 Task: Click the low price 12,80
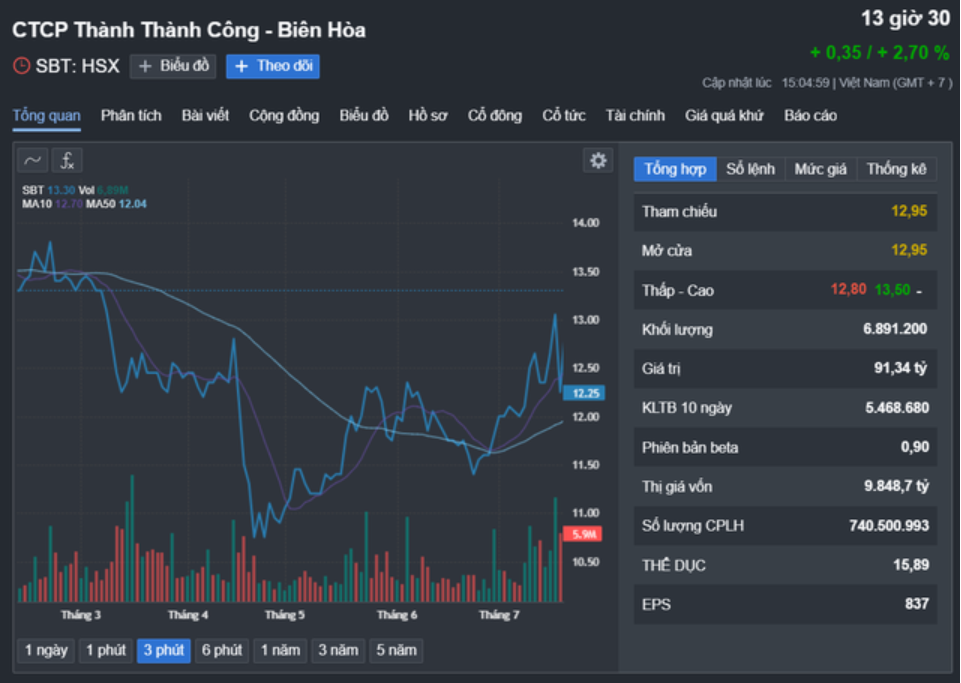[848, 289]
